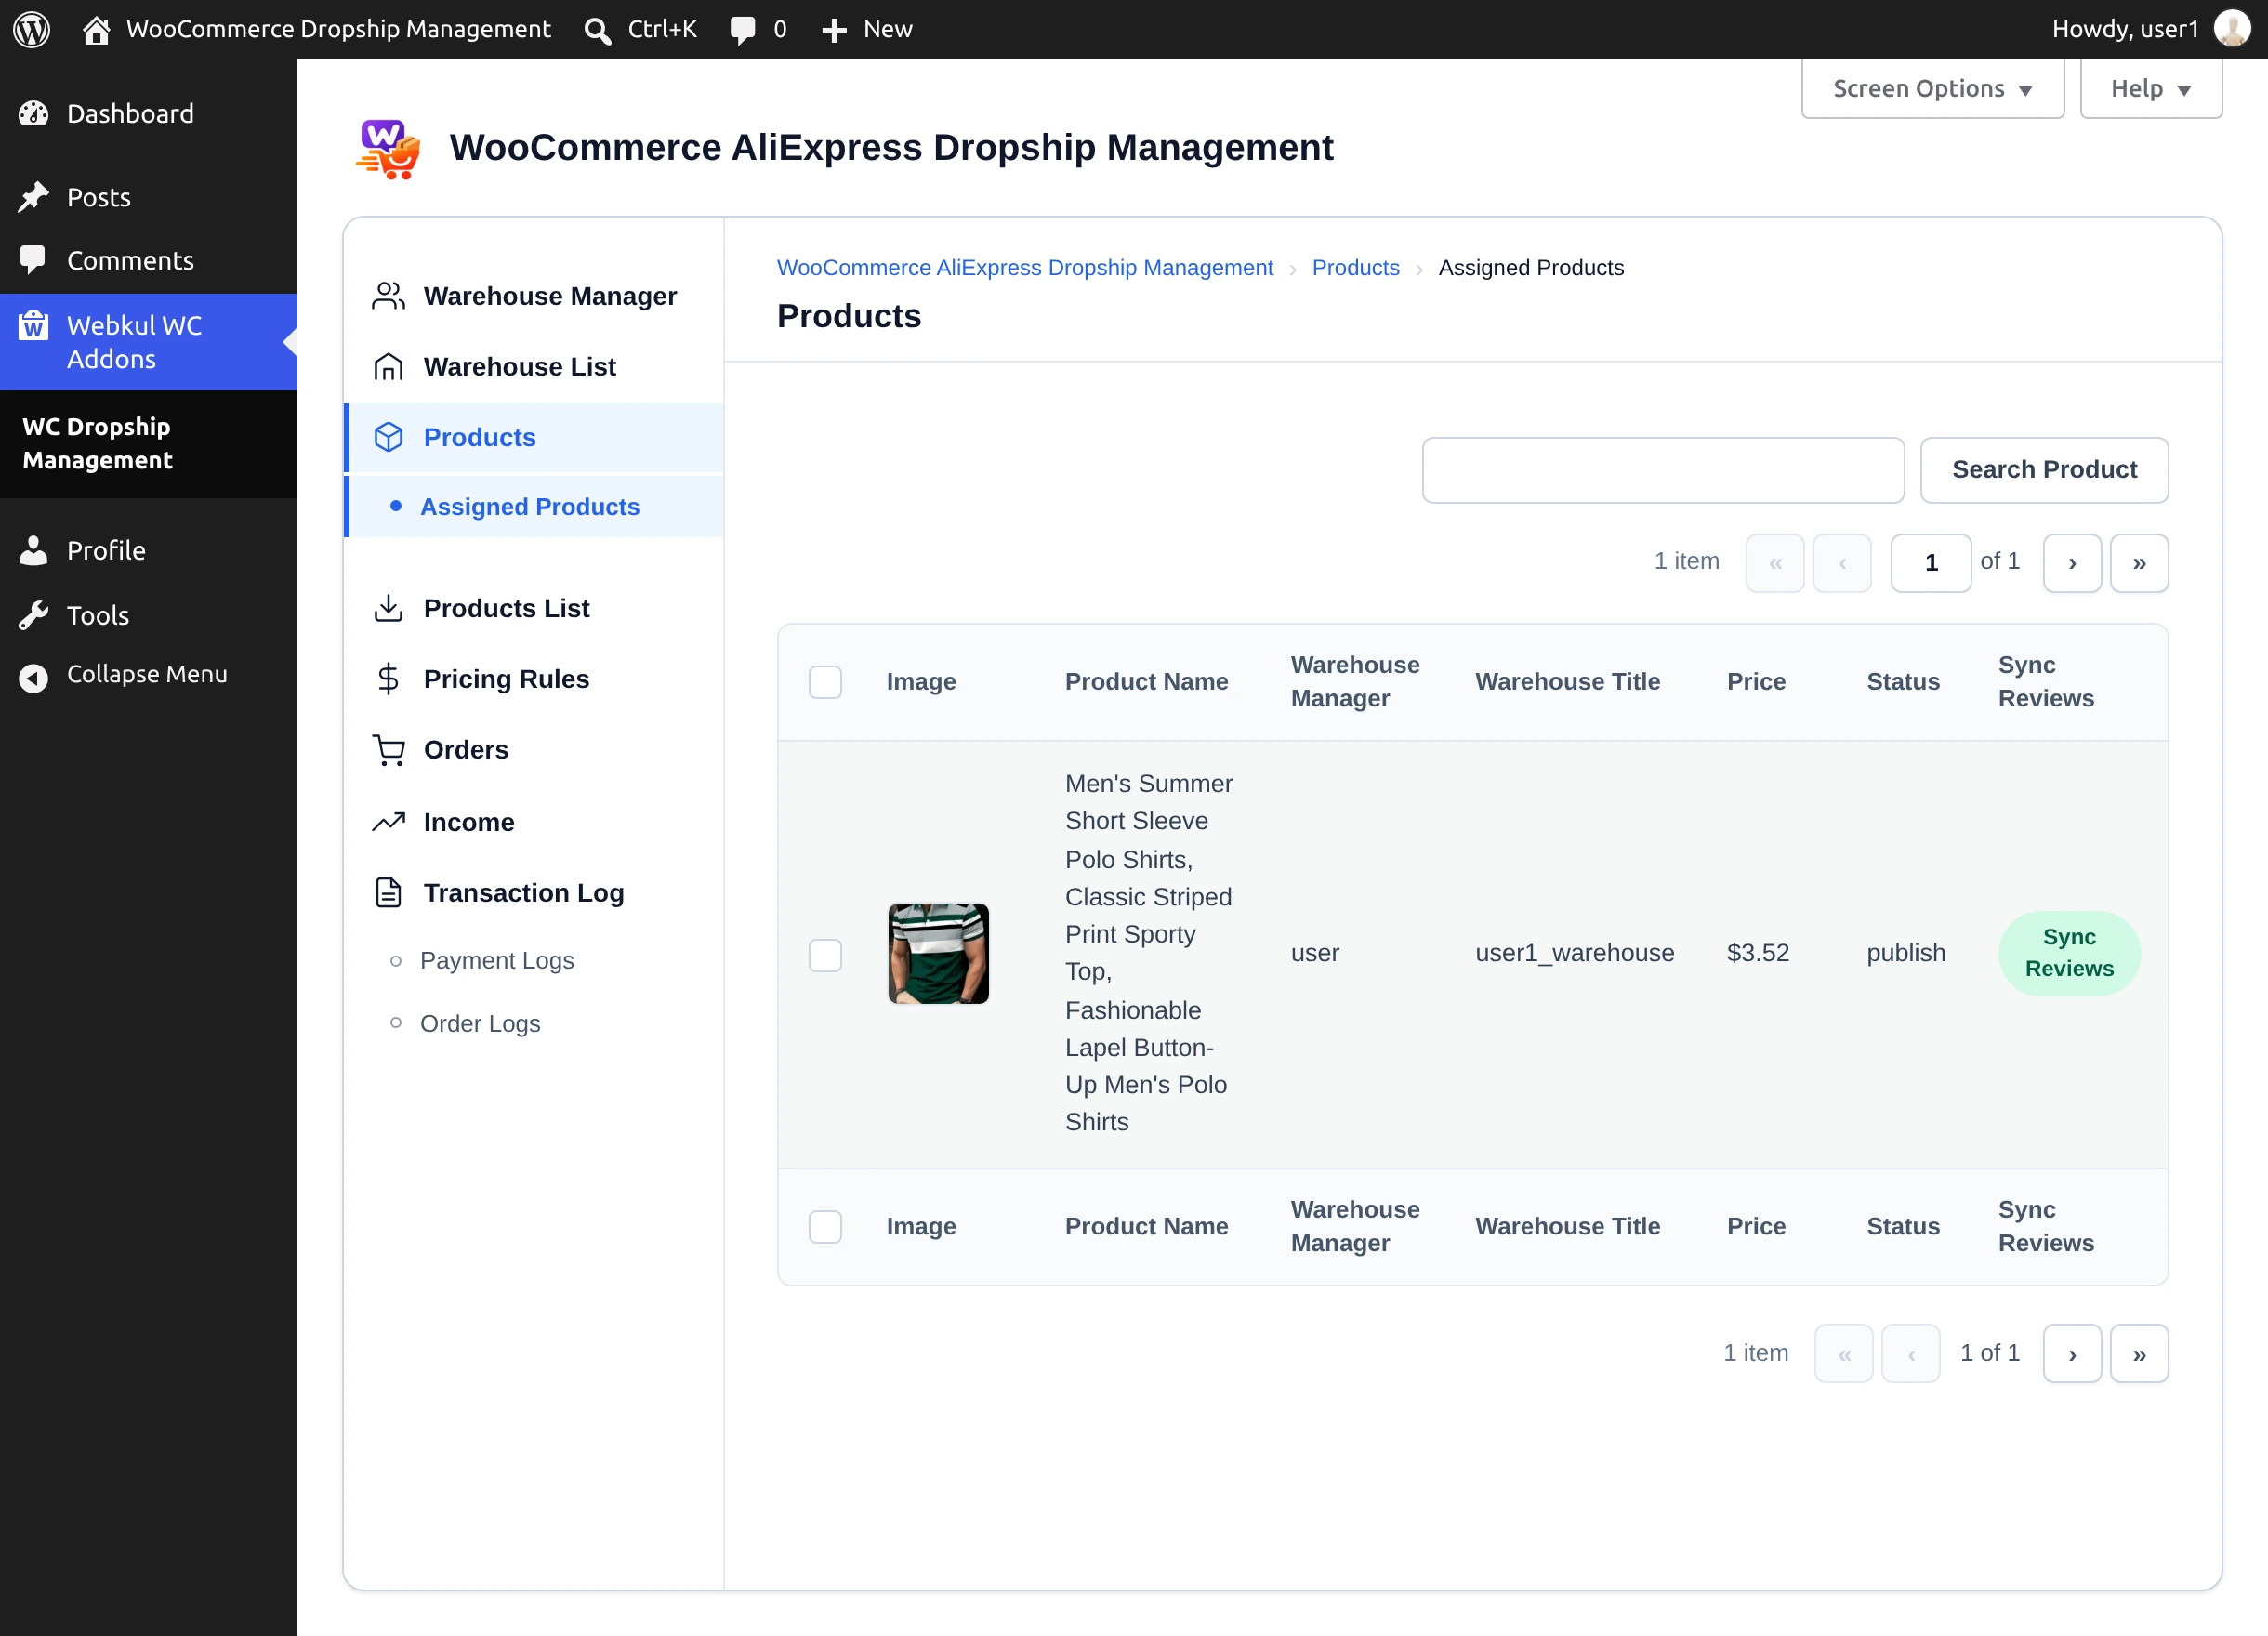Click the user1_warehouse cell
Screen dimensions: 2268x1636
click(1574, 953)
